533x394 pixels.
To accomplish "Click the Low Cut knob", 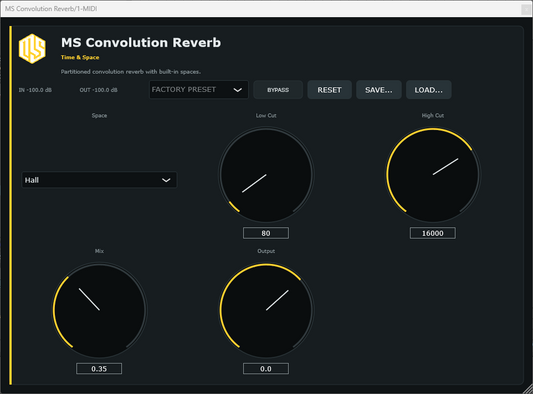I will coord(266,175).
